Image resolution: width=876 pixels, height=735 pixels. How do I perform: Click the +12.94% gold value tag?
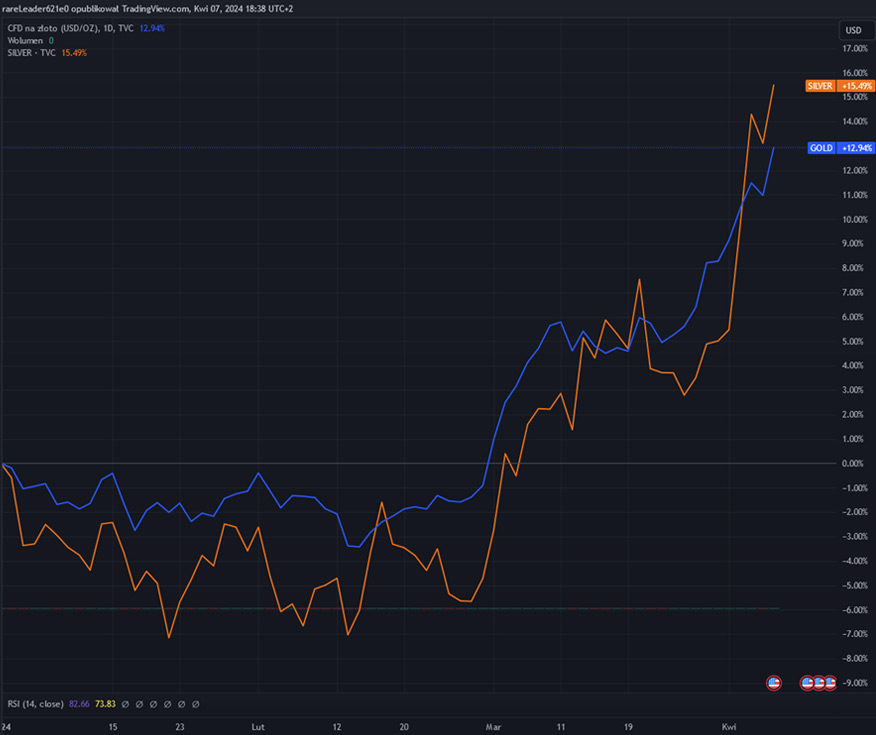tap(856, 148)
